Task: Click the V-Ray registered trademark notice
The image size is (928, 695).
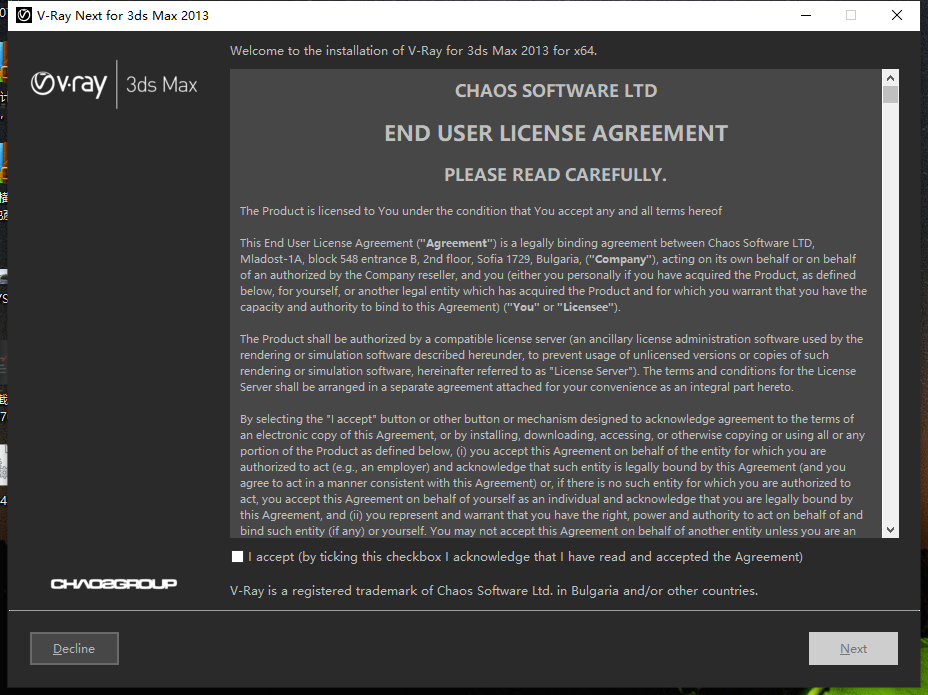Action: coord(494,591)
